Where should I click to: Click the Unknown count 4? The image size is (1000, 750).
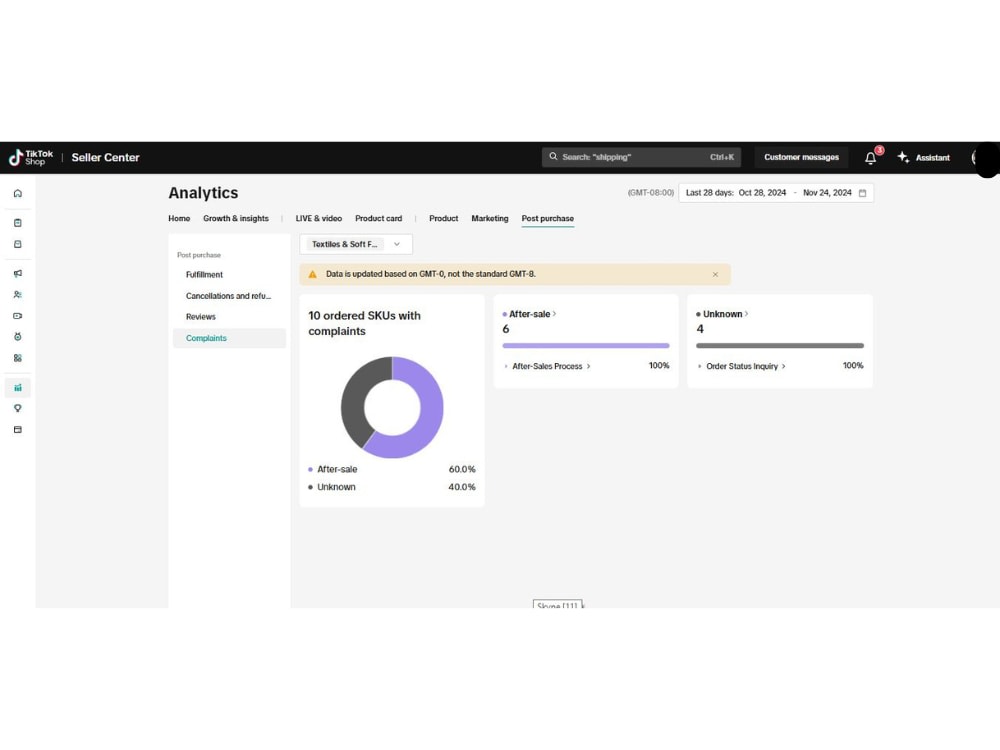(700, 329)
